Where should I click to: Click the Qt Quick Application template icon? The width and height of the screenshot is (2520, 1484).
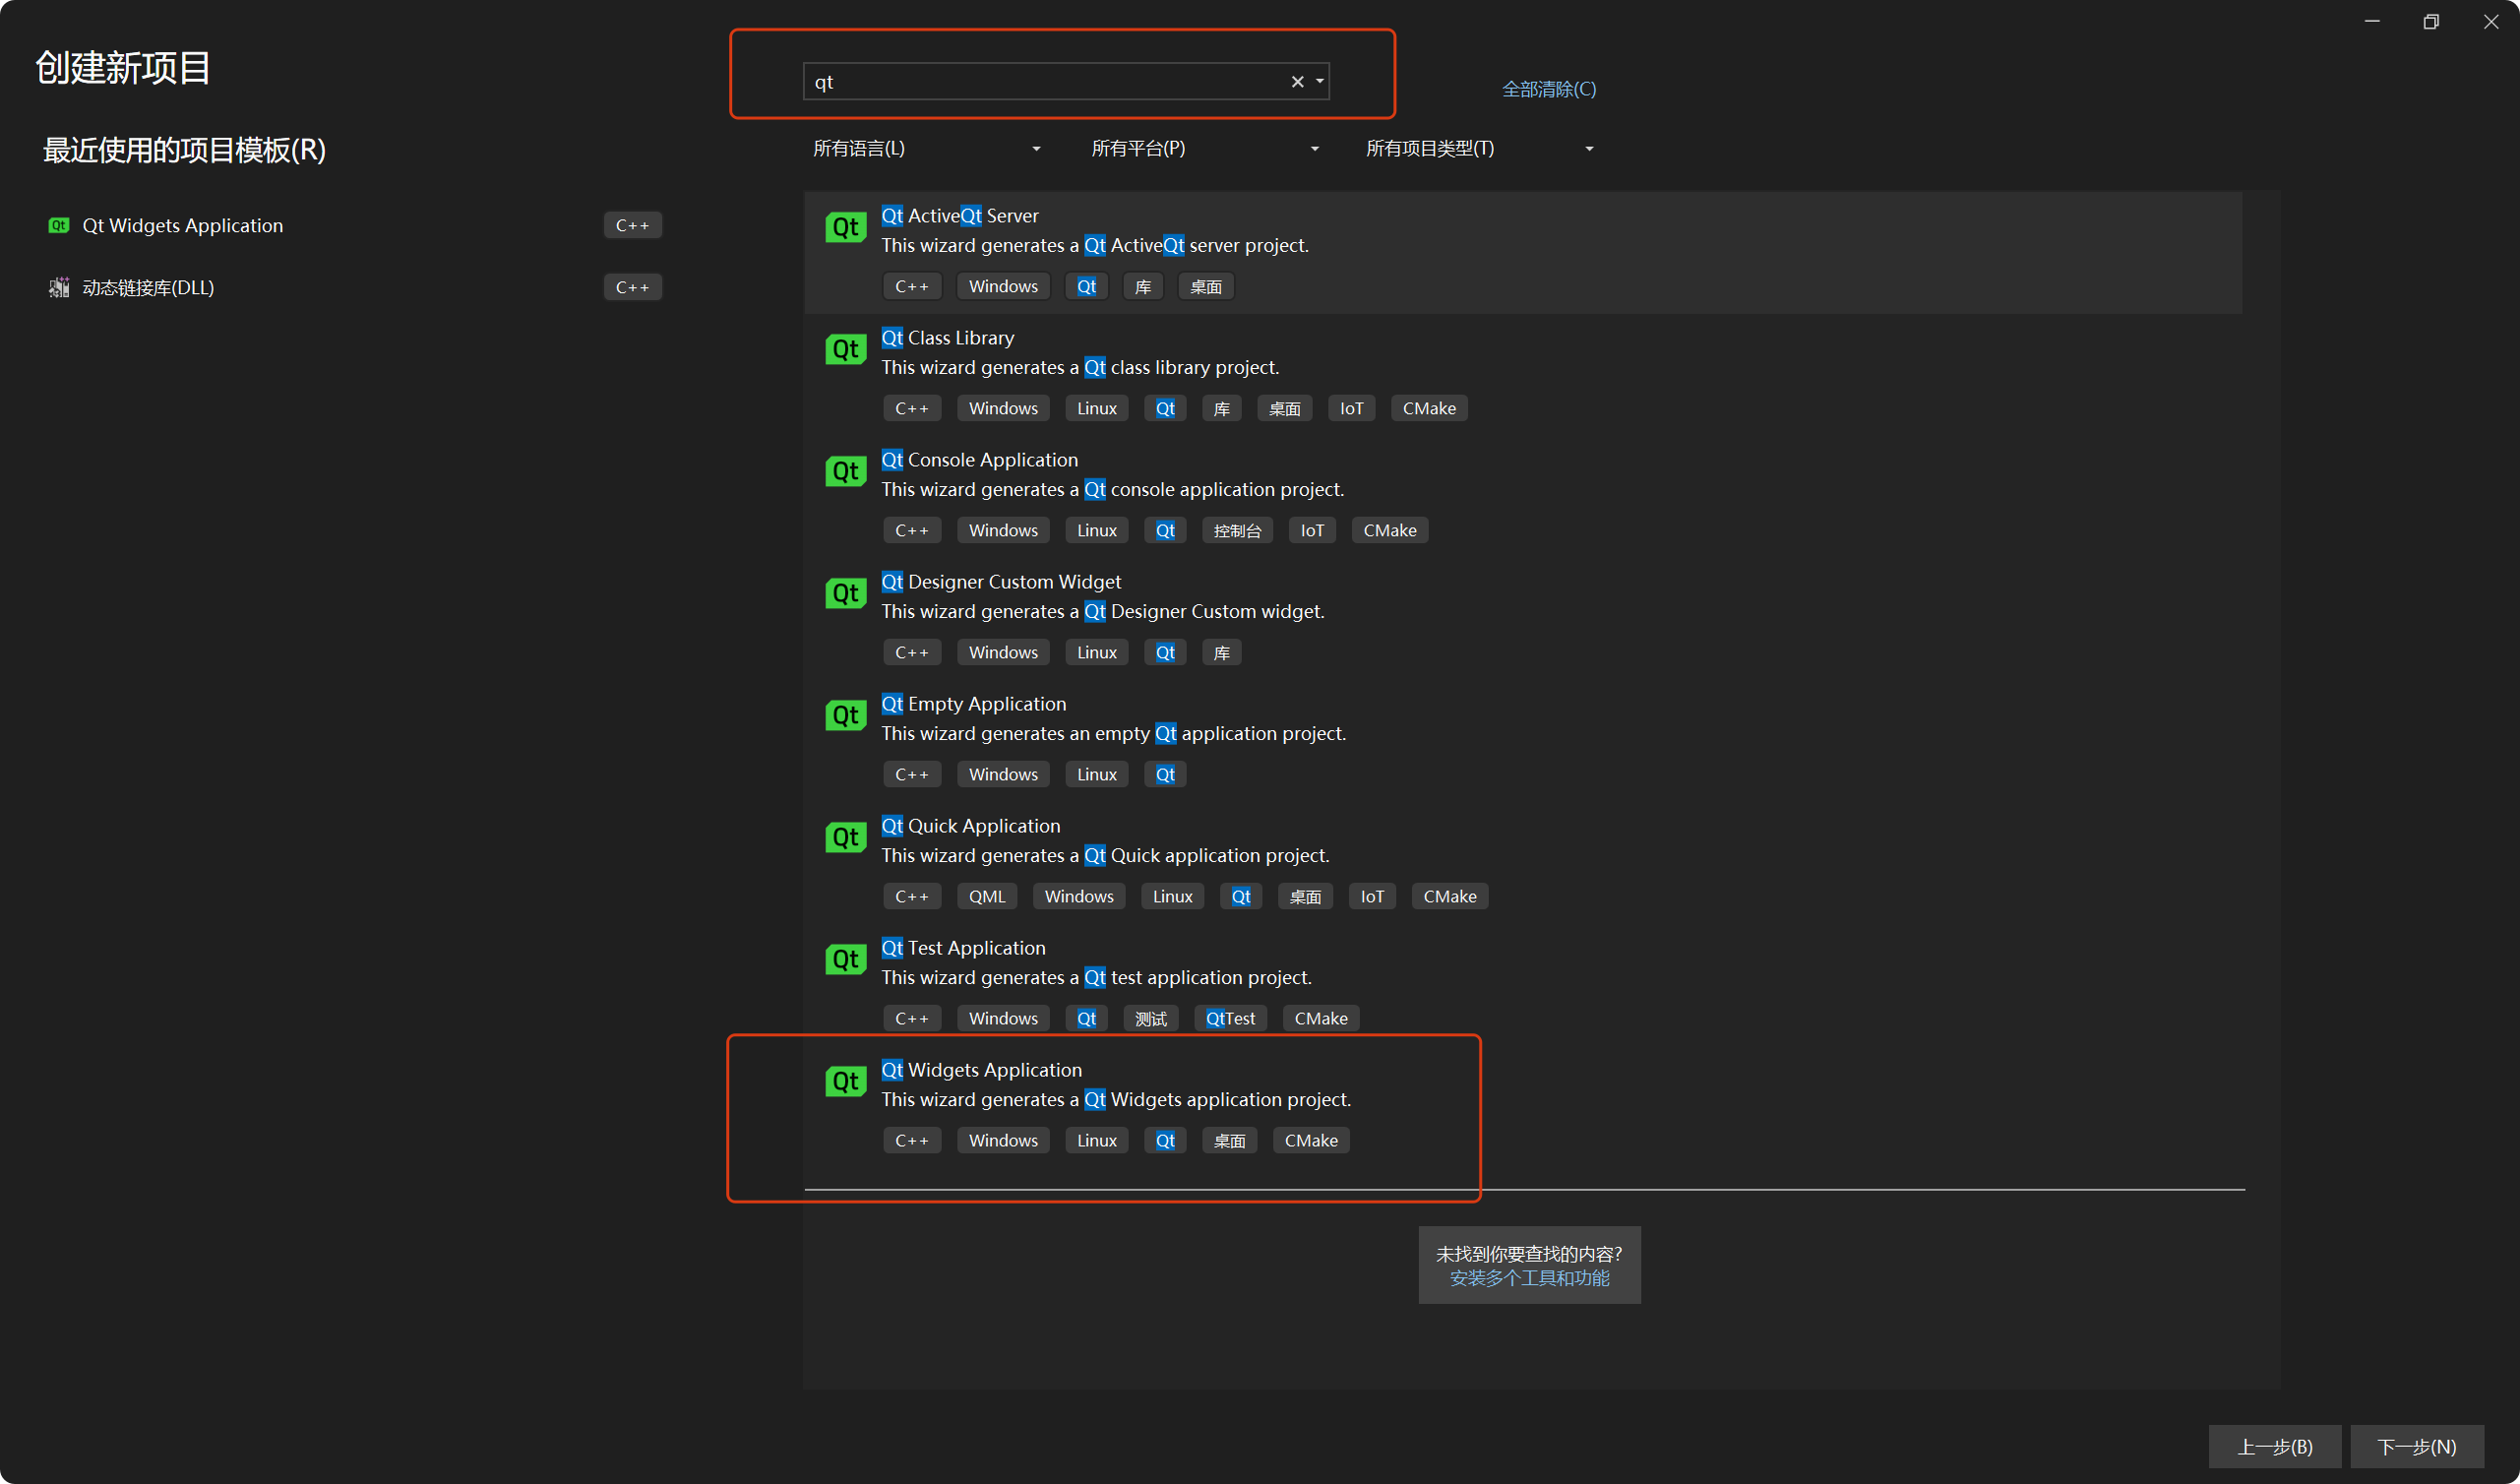click(x=845, y=837)
